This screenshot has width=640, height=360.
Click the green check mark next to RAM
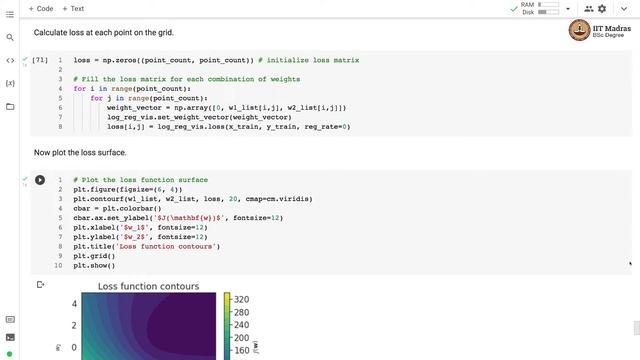click(x=514, y=9)
